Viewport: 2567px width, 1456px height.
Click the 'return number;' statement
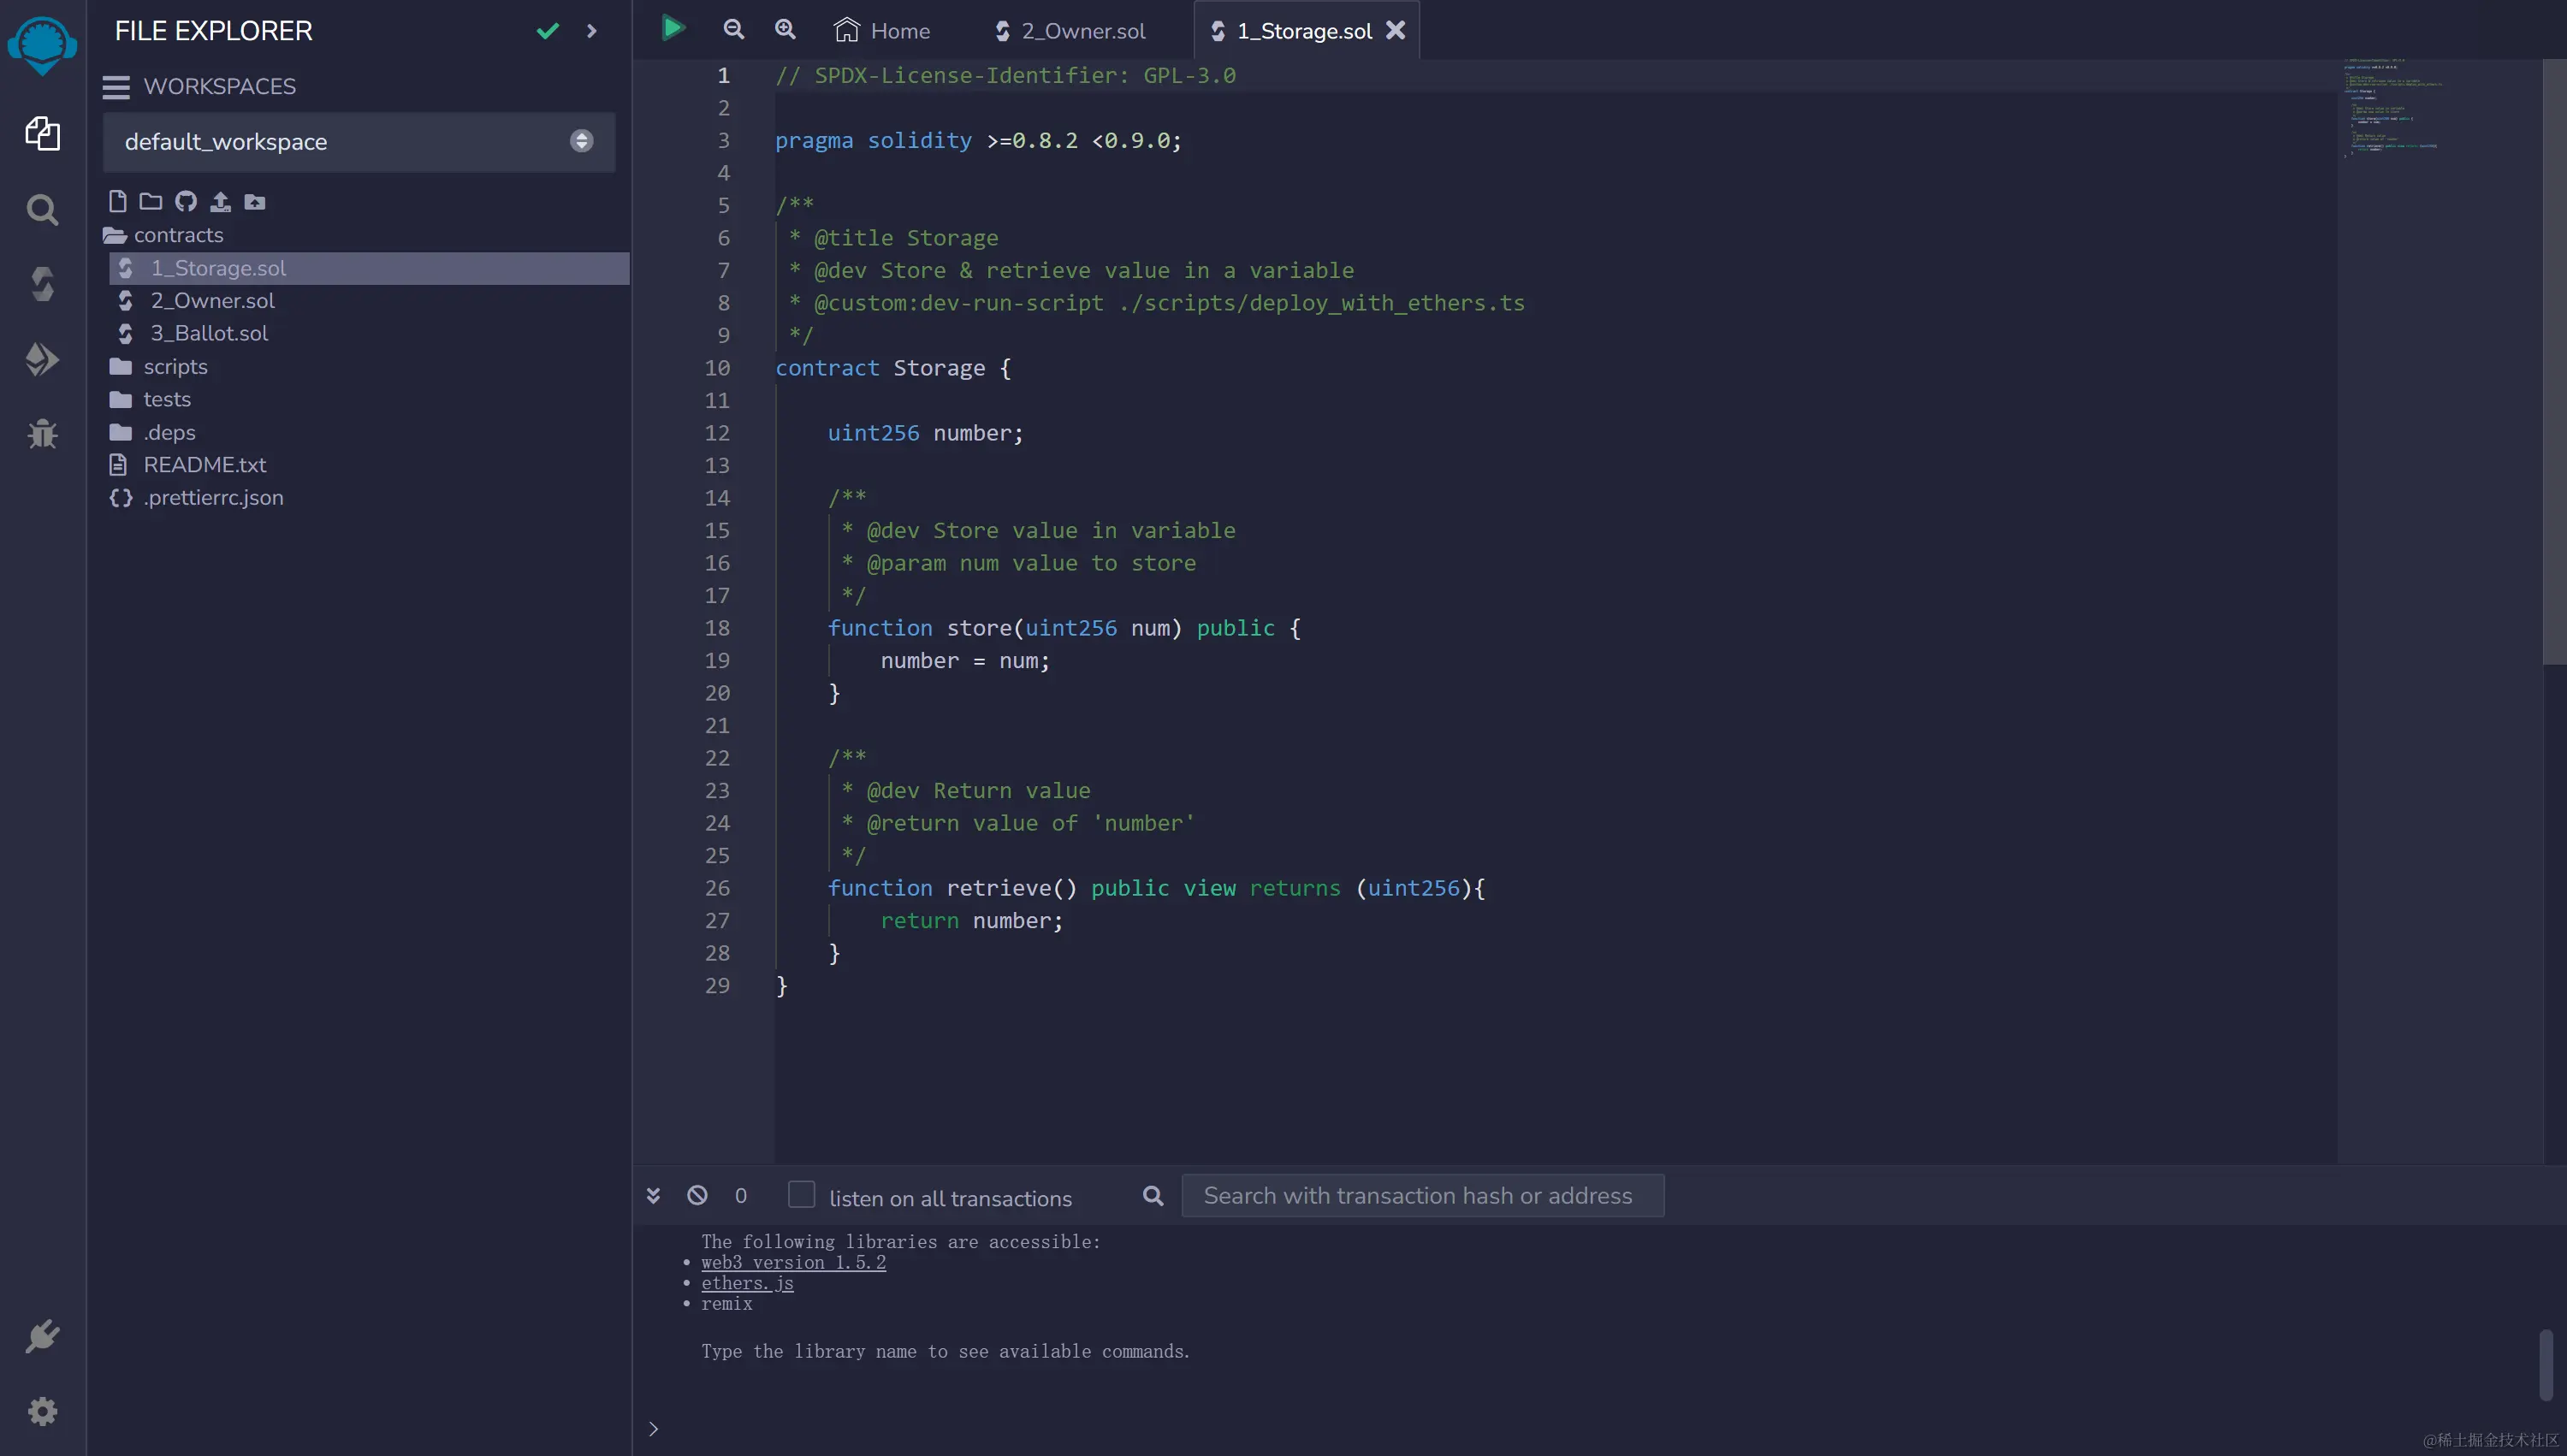[971, 921]
